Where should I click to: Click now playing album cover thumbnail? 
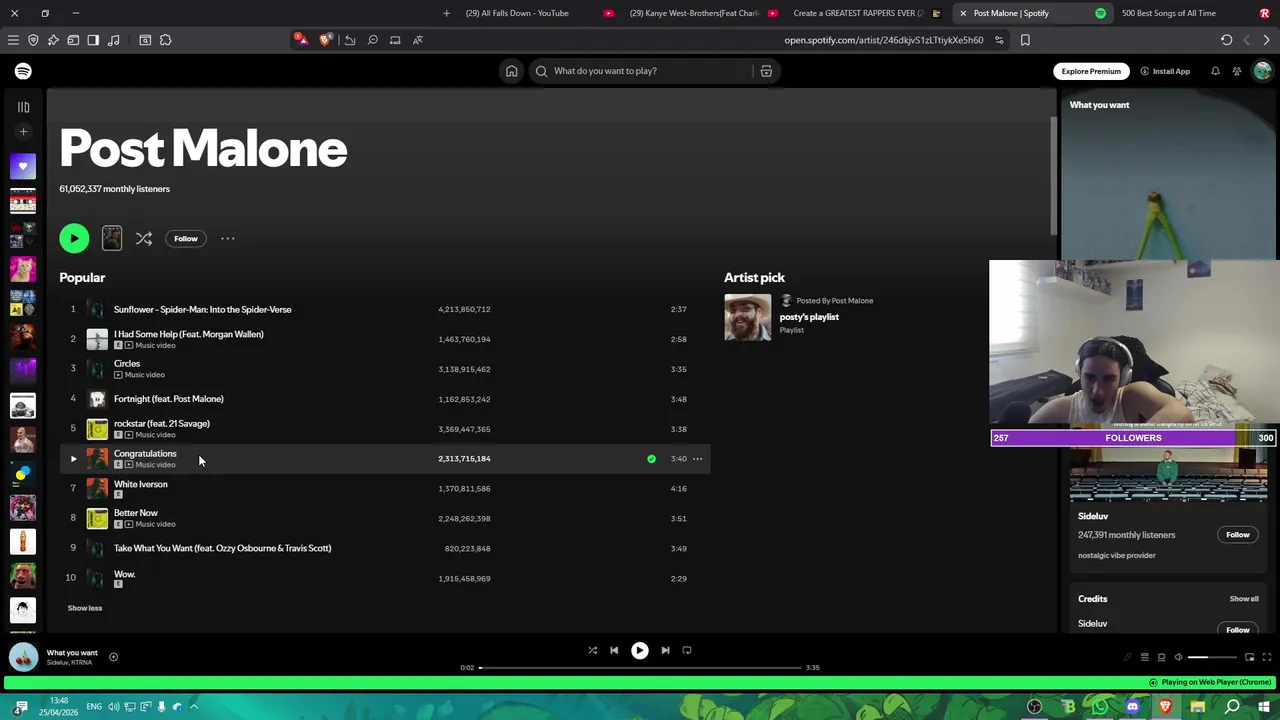[x=24, y=657]
